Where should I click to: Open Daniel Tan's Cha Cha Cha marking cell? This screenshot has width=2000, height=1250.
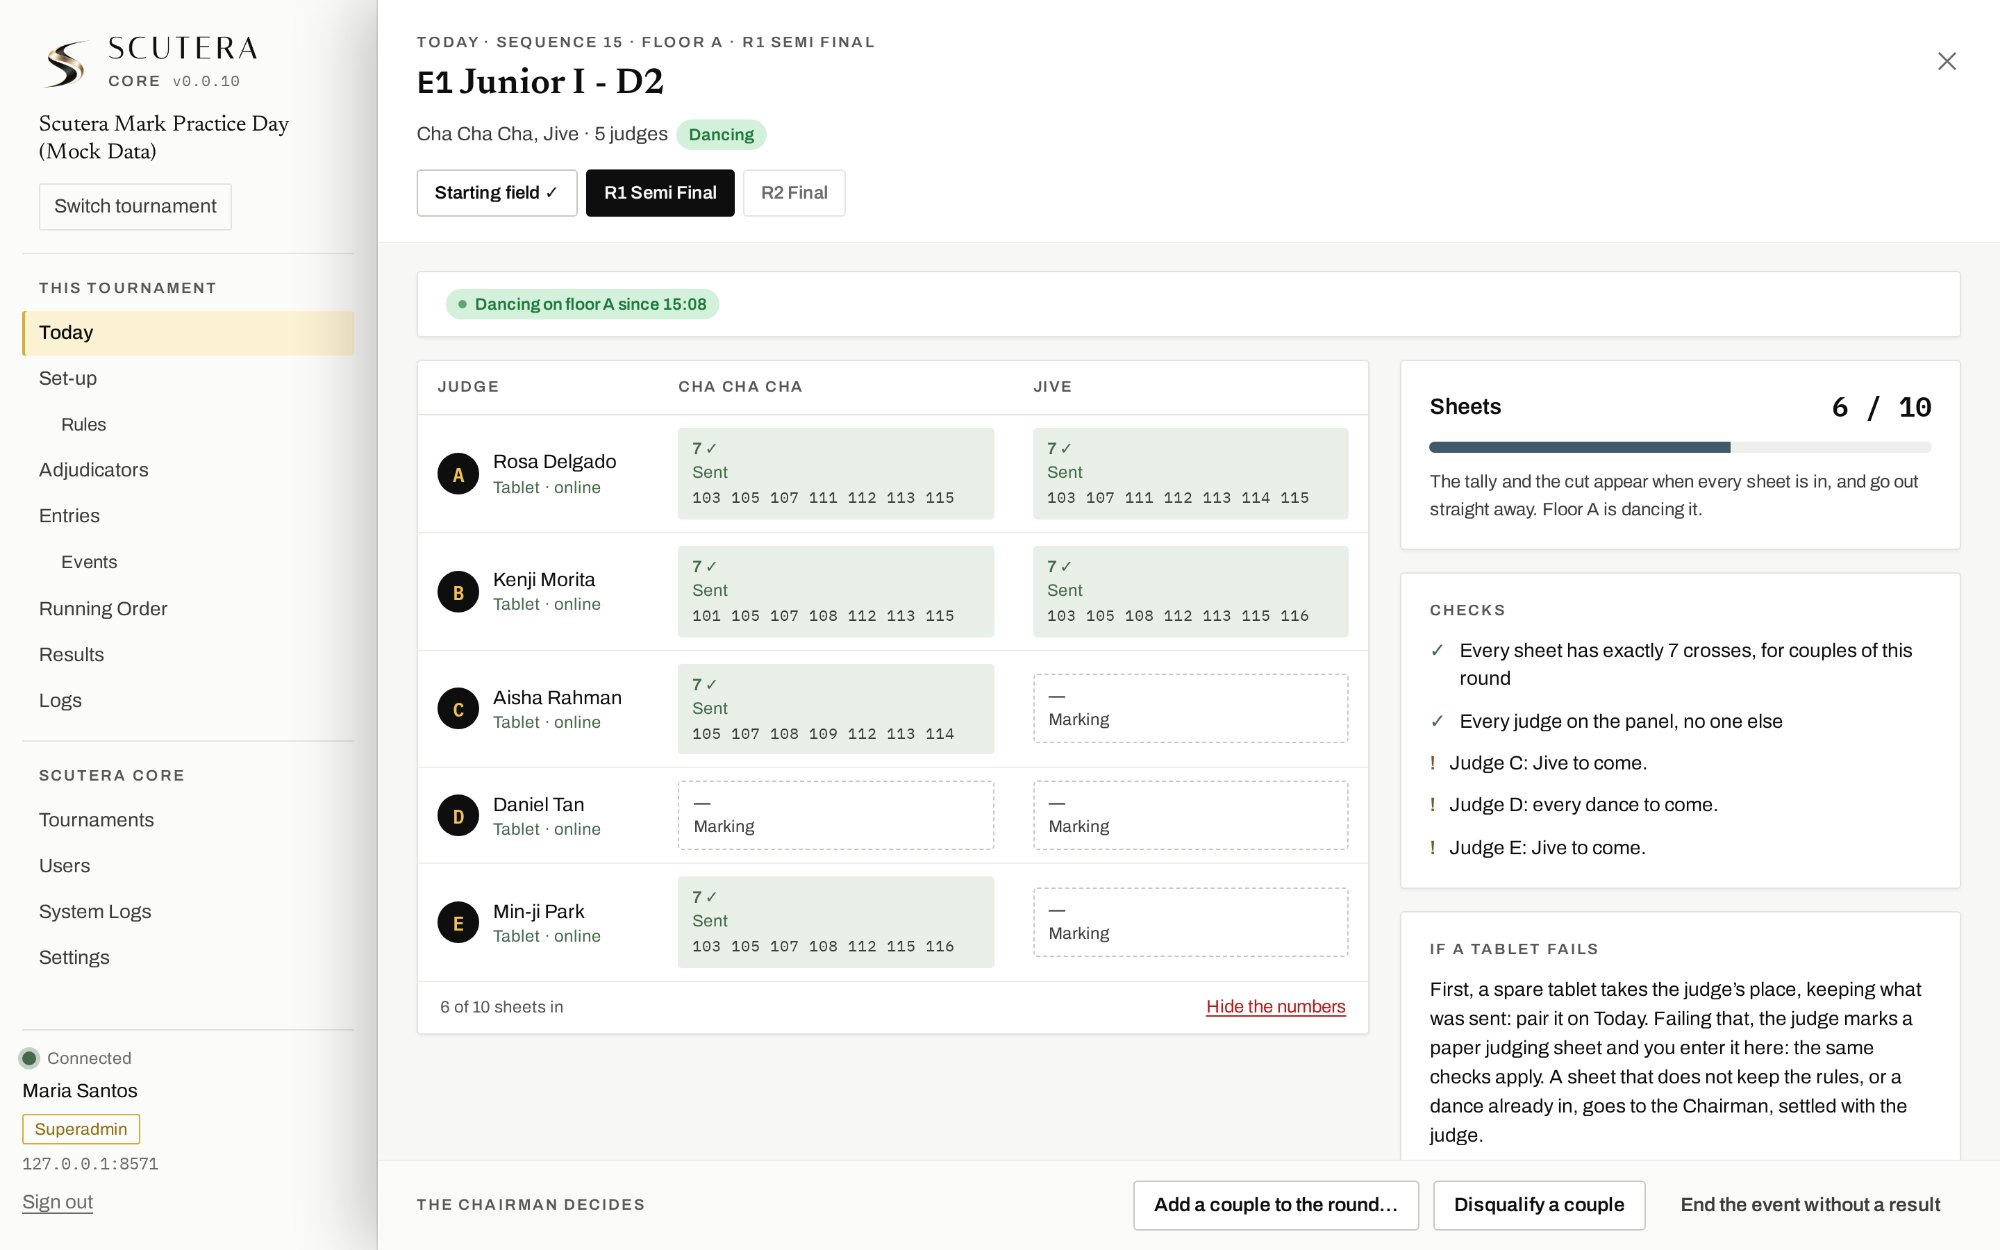(x=836, y=815)
